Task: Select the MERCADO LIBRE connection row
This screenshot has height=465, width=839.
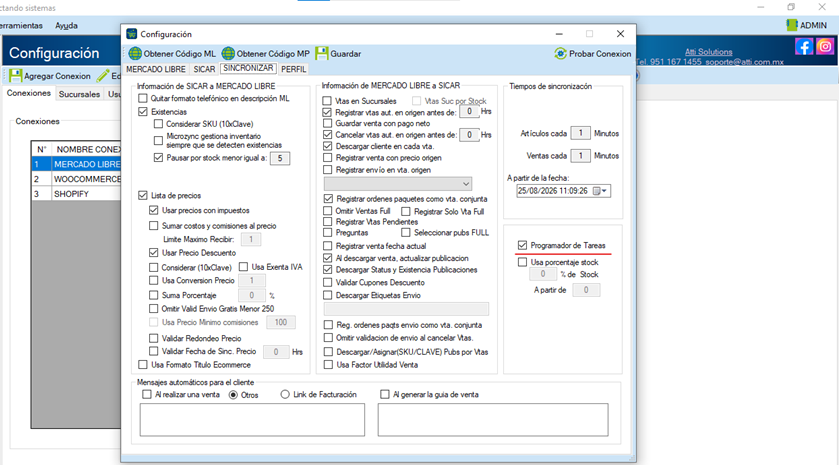Action: 76,164
